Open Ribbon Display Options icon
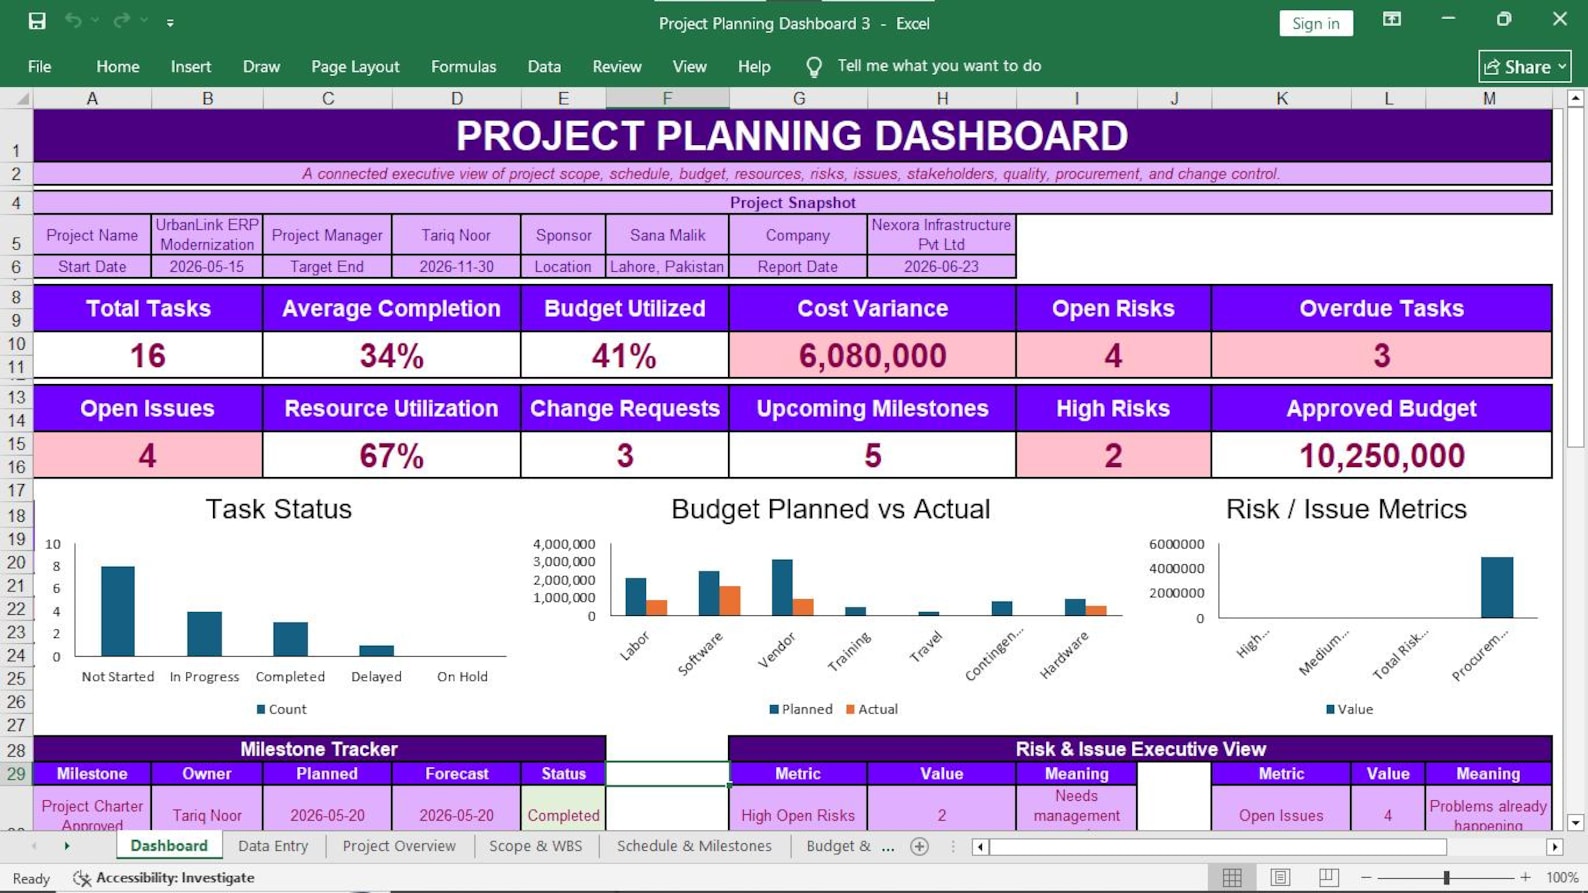The width and height of the screenshot is (1588, 893). click(1391, 20)
